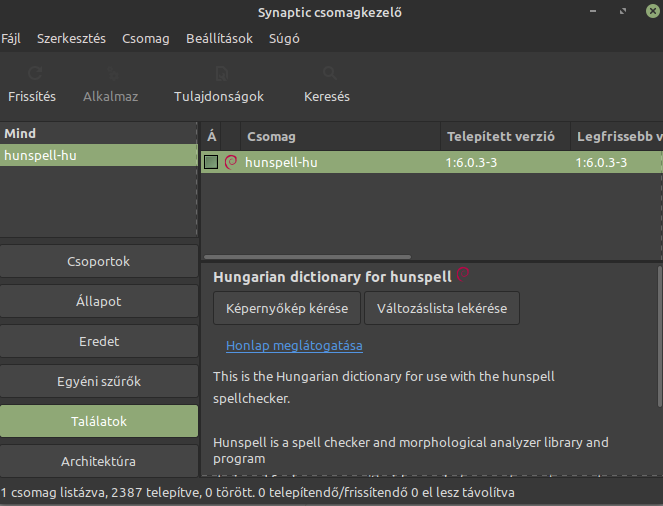
Task: Follow the Honlap meglátogatása link
Action: 294,346
